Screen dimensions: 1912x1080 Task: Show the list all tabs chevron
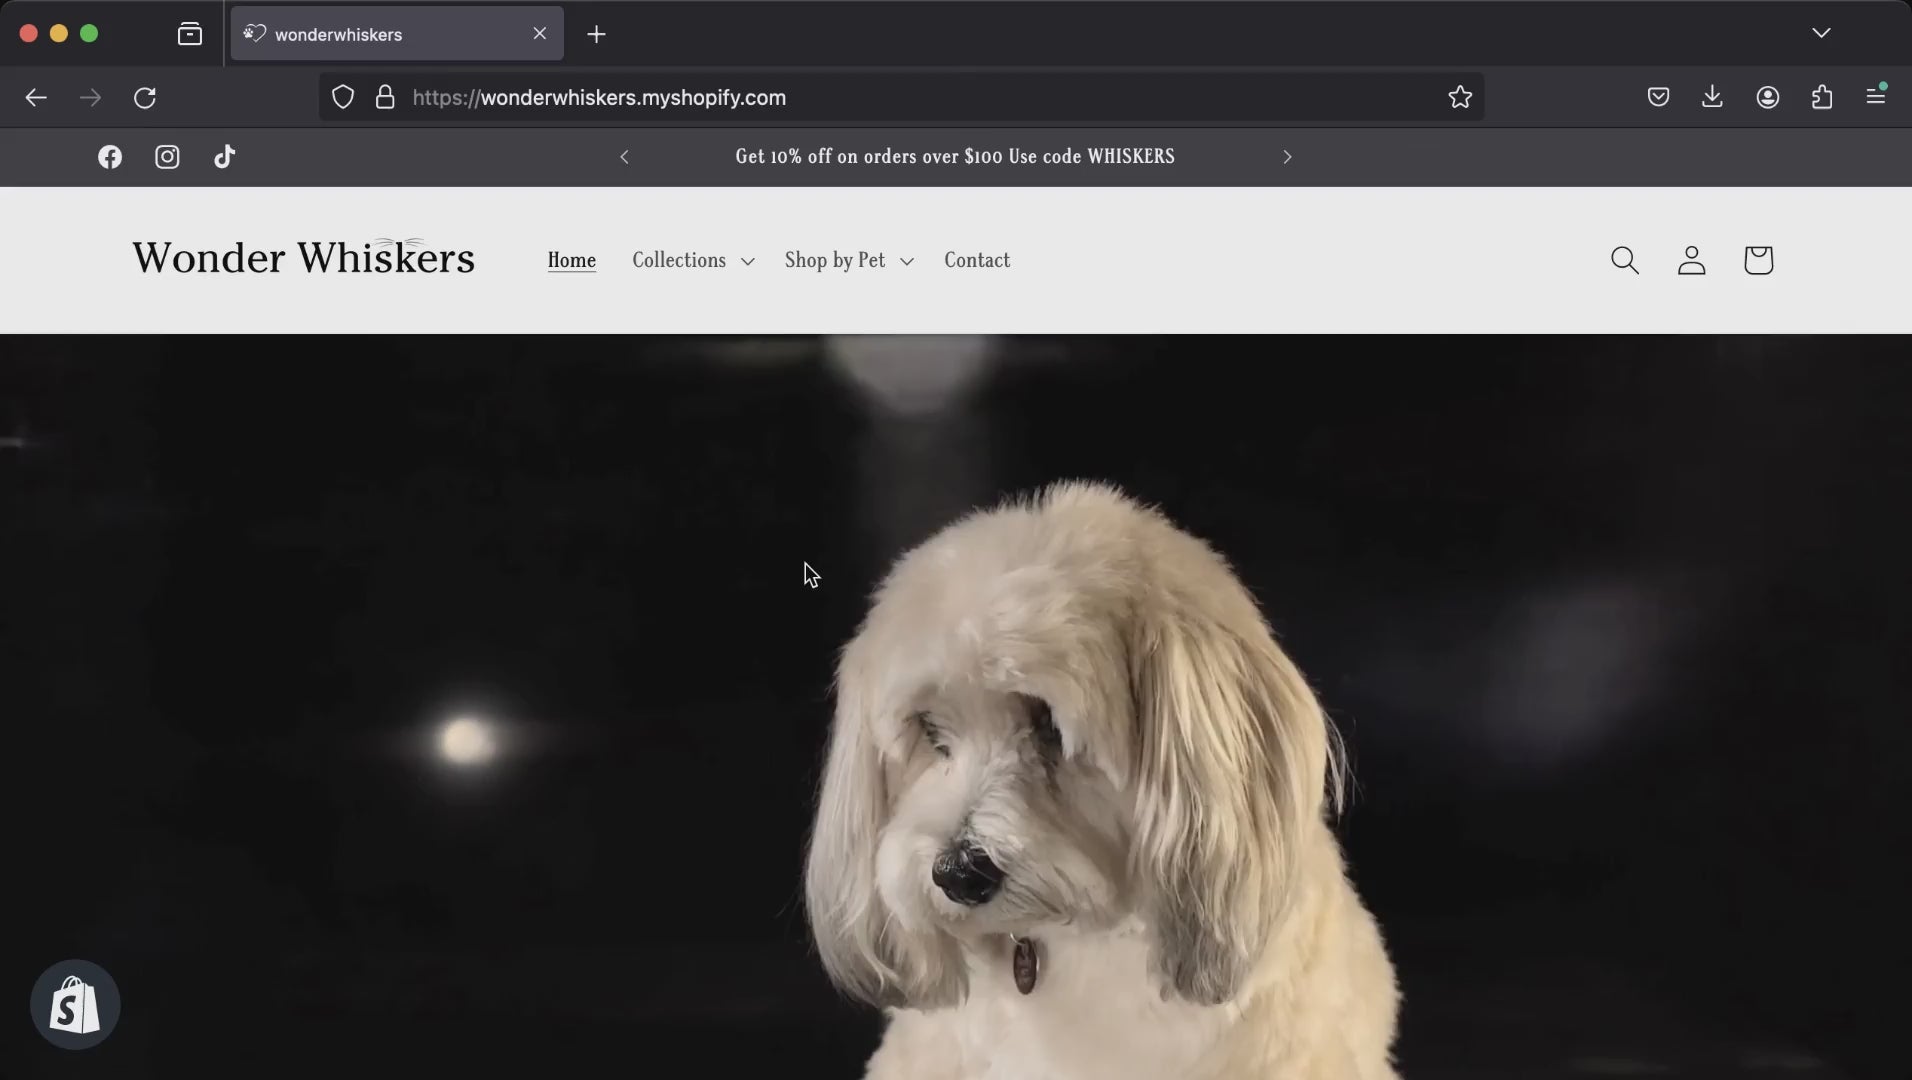point(1821,33)
